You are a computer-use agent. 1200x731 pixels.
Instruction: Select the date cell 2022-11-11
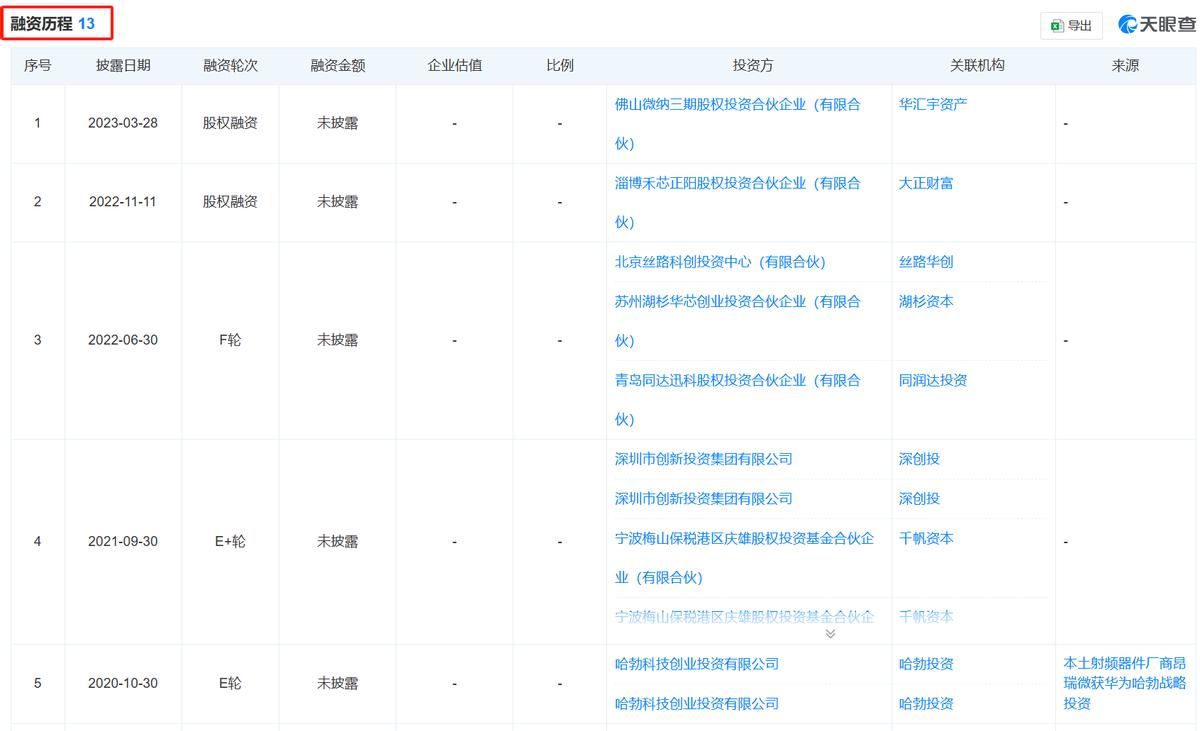pyautogui.click(x=123, y=202)
